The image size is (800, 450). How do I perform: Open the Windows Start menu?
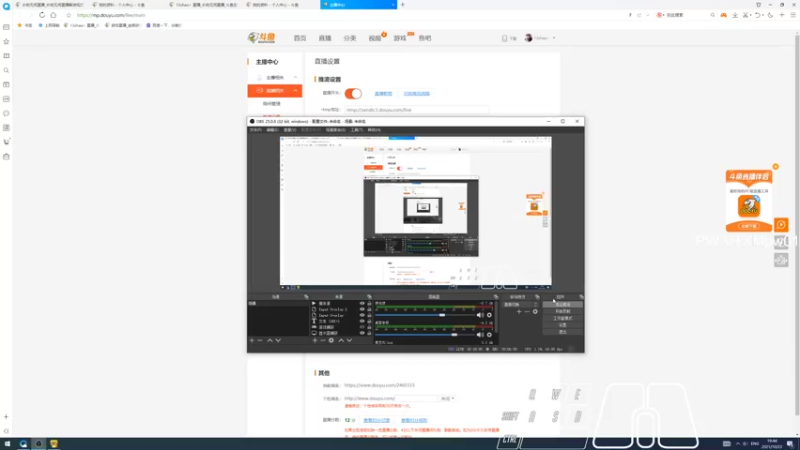[x=7, y=444]
